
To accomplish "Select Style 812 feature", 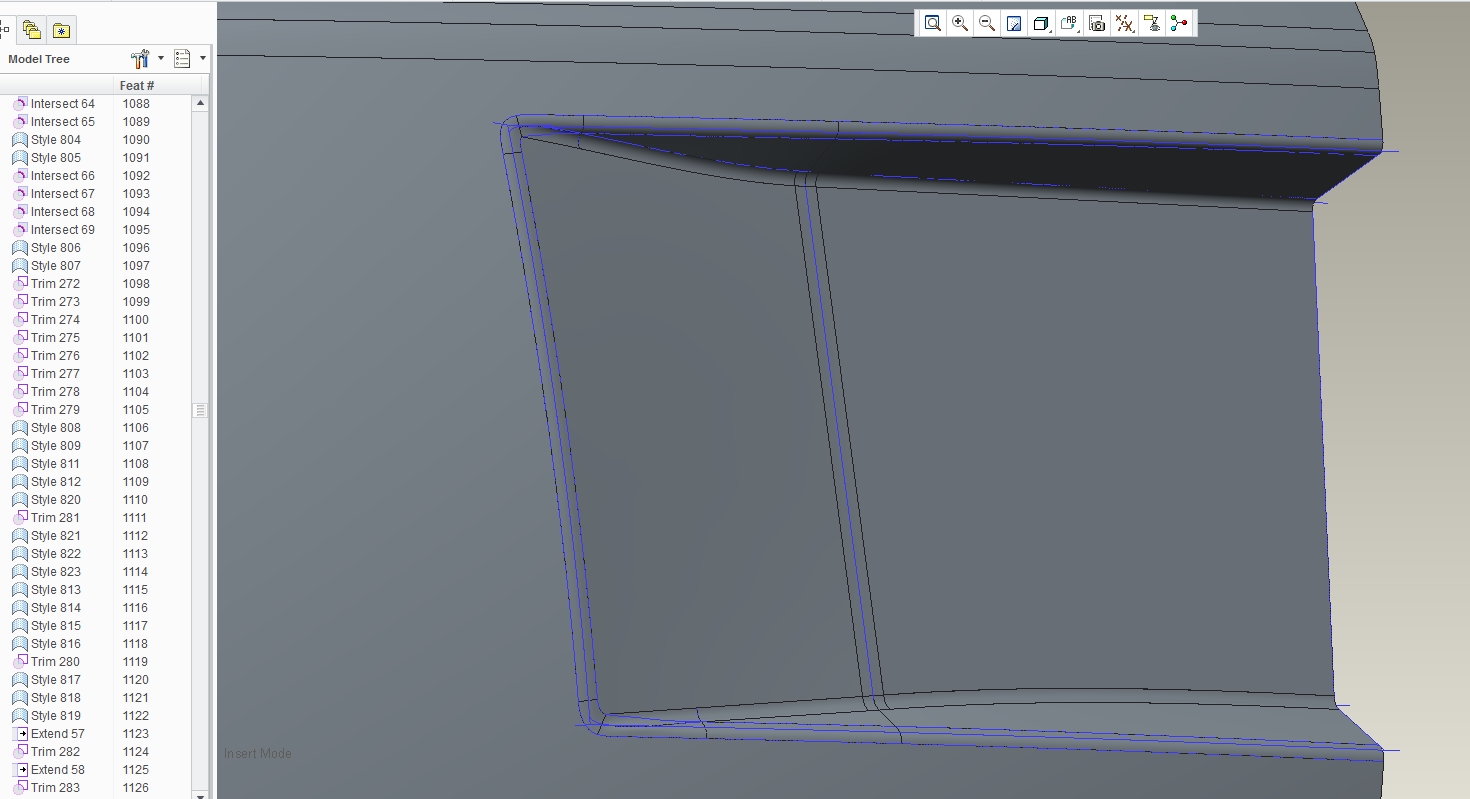I will [56, 482].
